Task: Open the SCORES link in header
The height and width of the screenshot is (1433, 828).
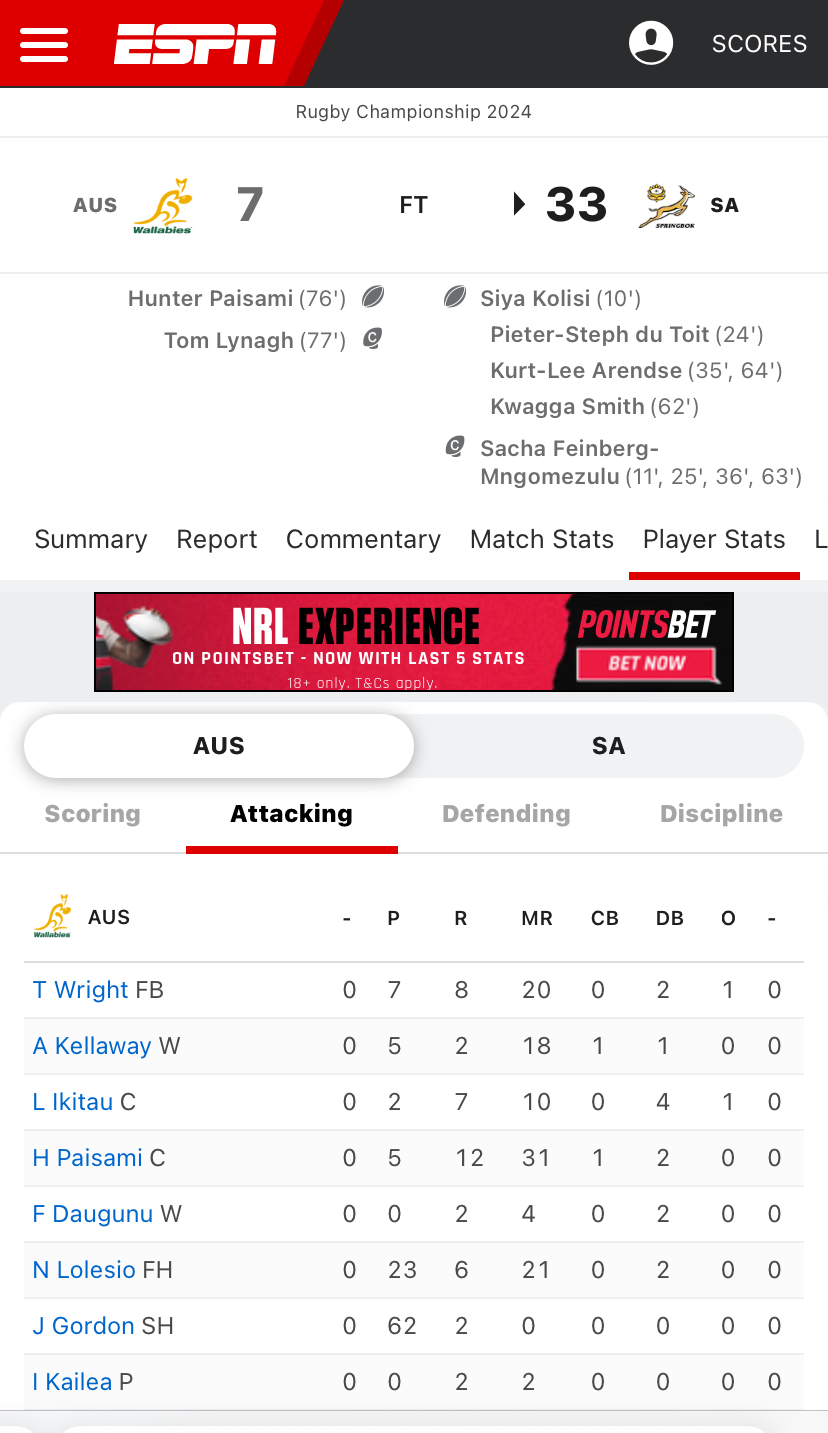Action: coord(759,44)
